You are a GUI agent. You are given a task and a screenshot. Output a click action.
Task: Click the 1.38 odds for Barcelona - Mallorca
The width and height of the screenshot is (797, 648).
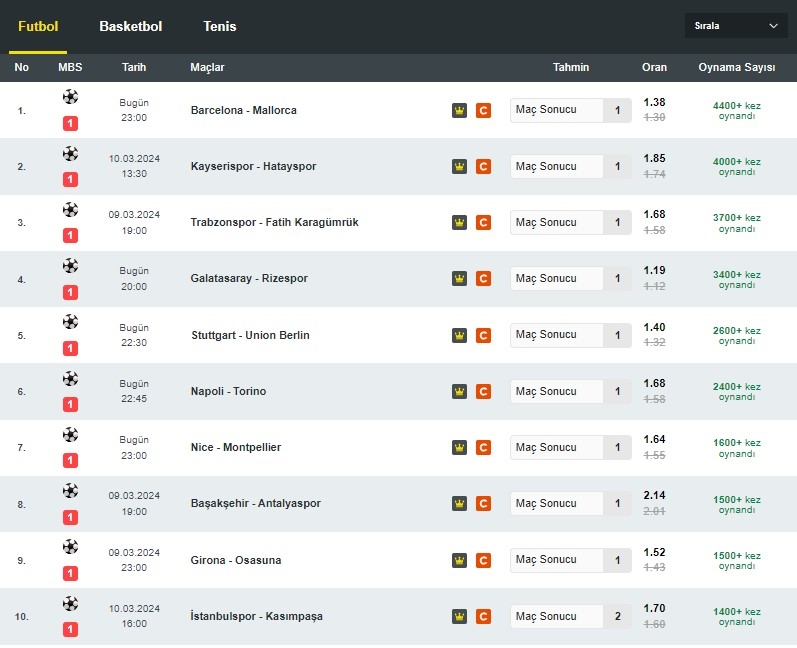pyautogui.click(x=654, y=103)
